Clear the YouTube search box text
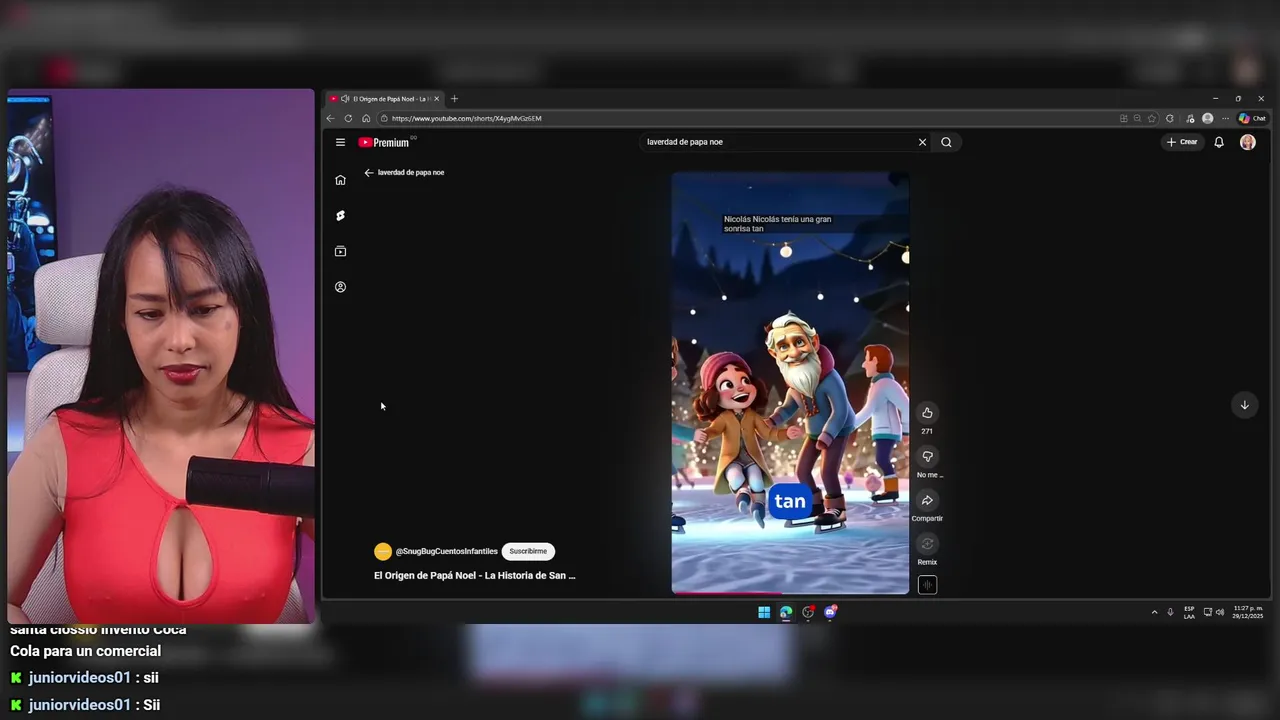This screenshot has height=720, width=1280. (922, 142)
